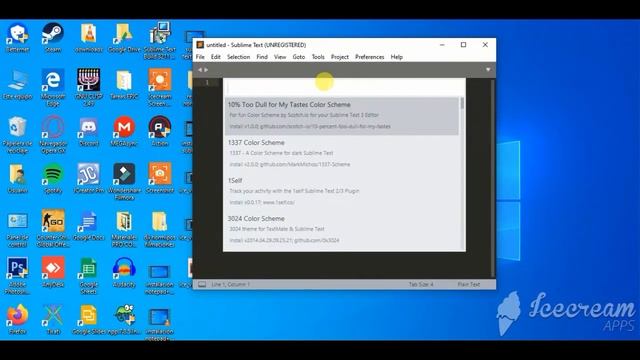Switch panel via Sublime status bar icon

click(202, 284)
